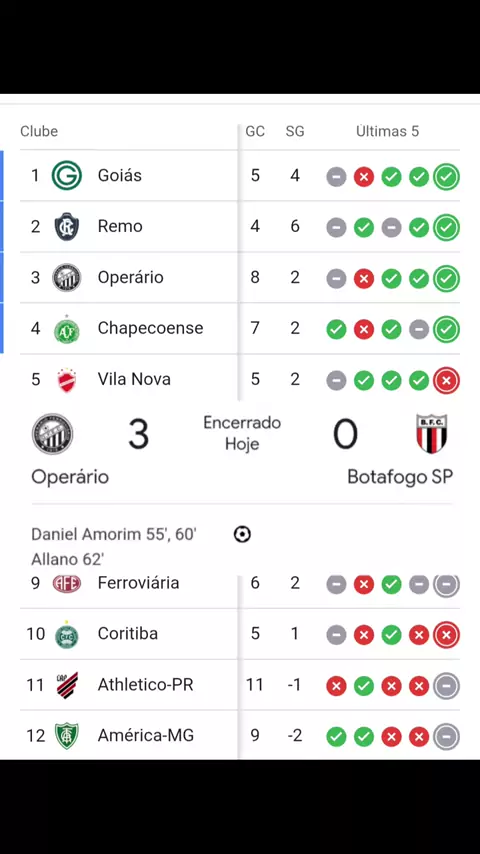Click the Botafogo SP shield in match result
480x854 pixels.
[432, 434]
